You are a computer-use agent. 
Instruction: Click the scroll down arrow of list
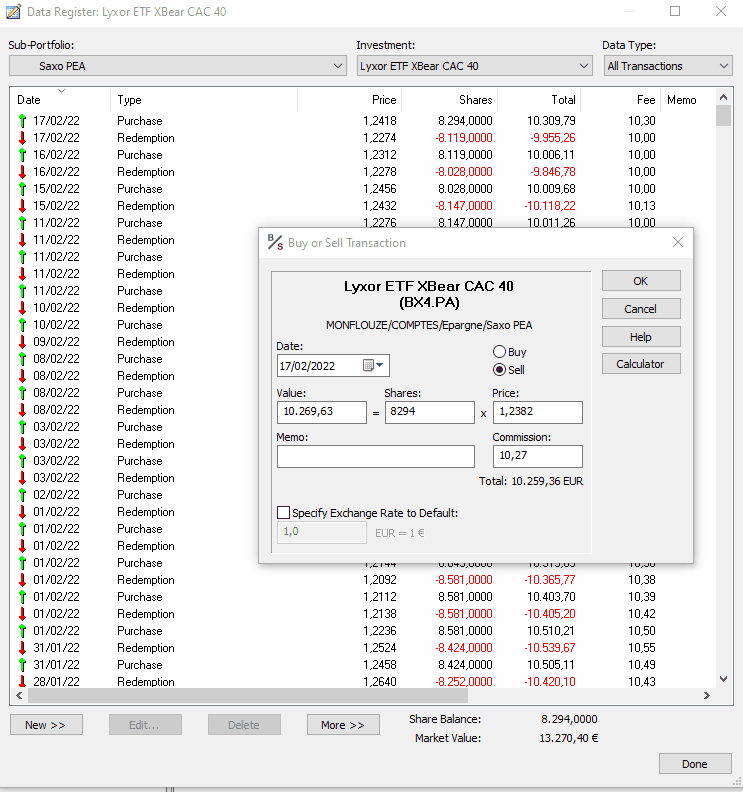[723, 679]
